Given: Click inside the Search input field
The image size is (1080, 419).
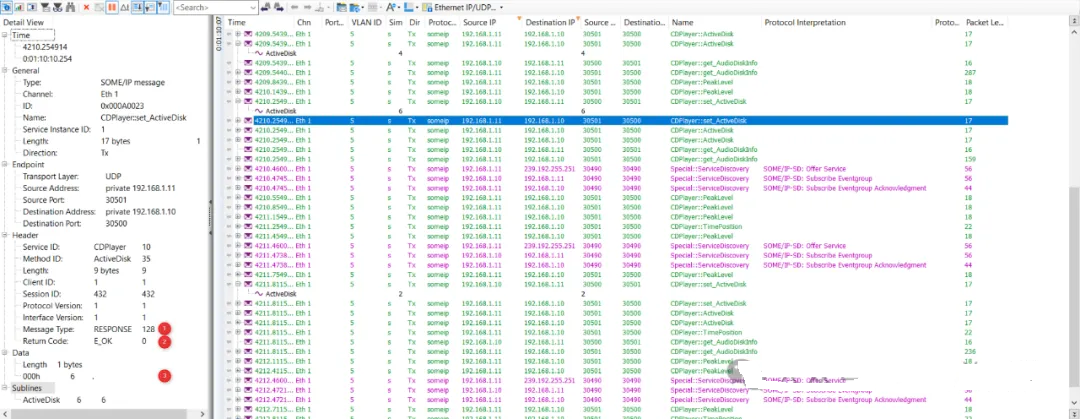Looking at the screenshot, I should coord(208,7).
